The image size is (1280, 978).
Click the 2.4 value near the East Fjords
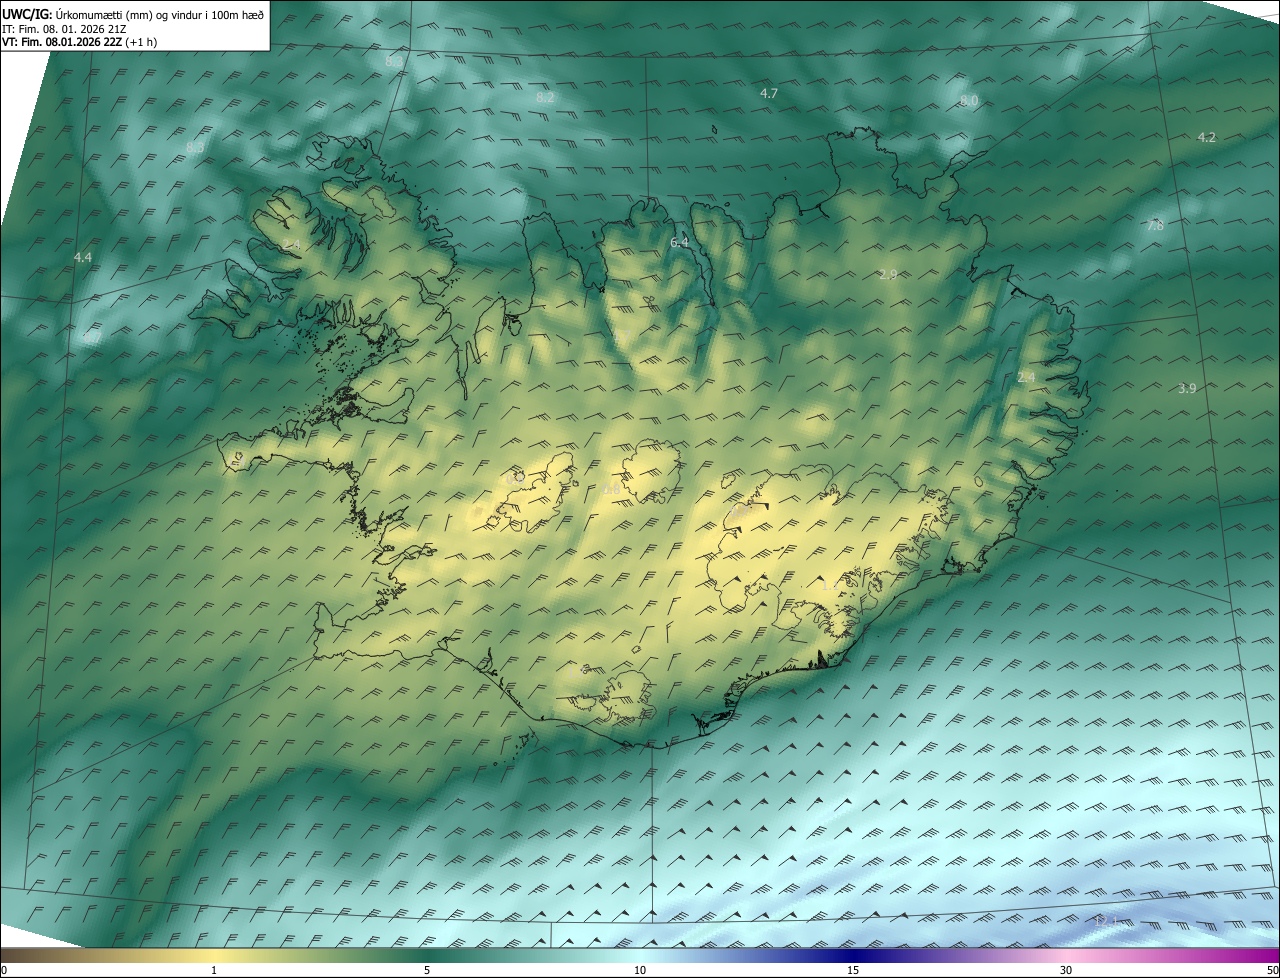1026,377
